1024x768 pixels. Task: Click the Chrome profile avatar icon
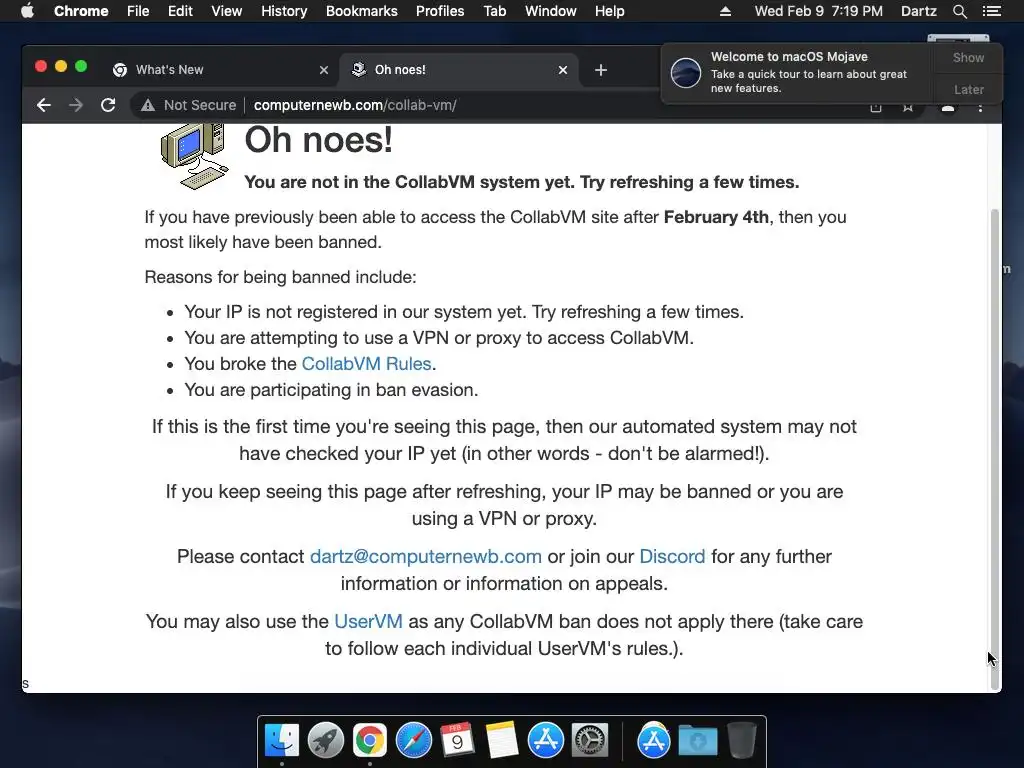(948, 107)
